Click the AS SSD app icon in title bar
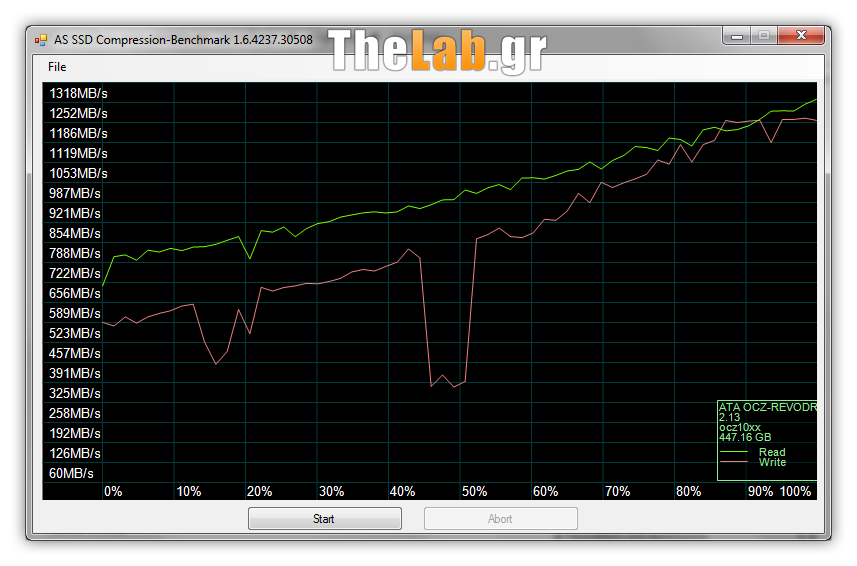This screenshot has height=566, width=857. 41,40
